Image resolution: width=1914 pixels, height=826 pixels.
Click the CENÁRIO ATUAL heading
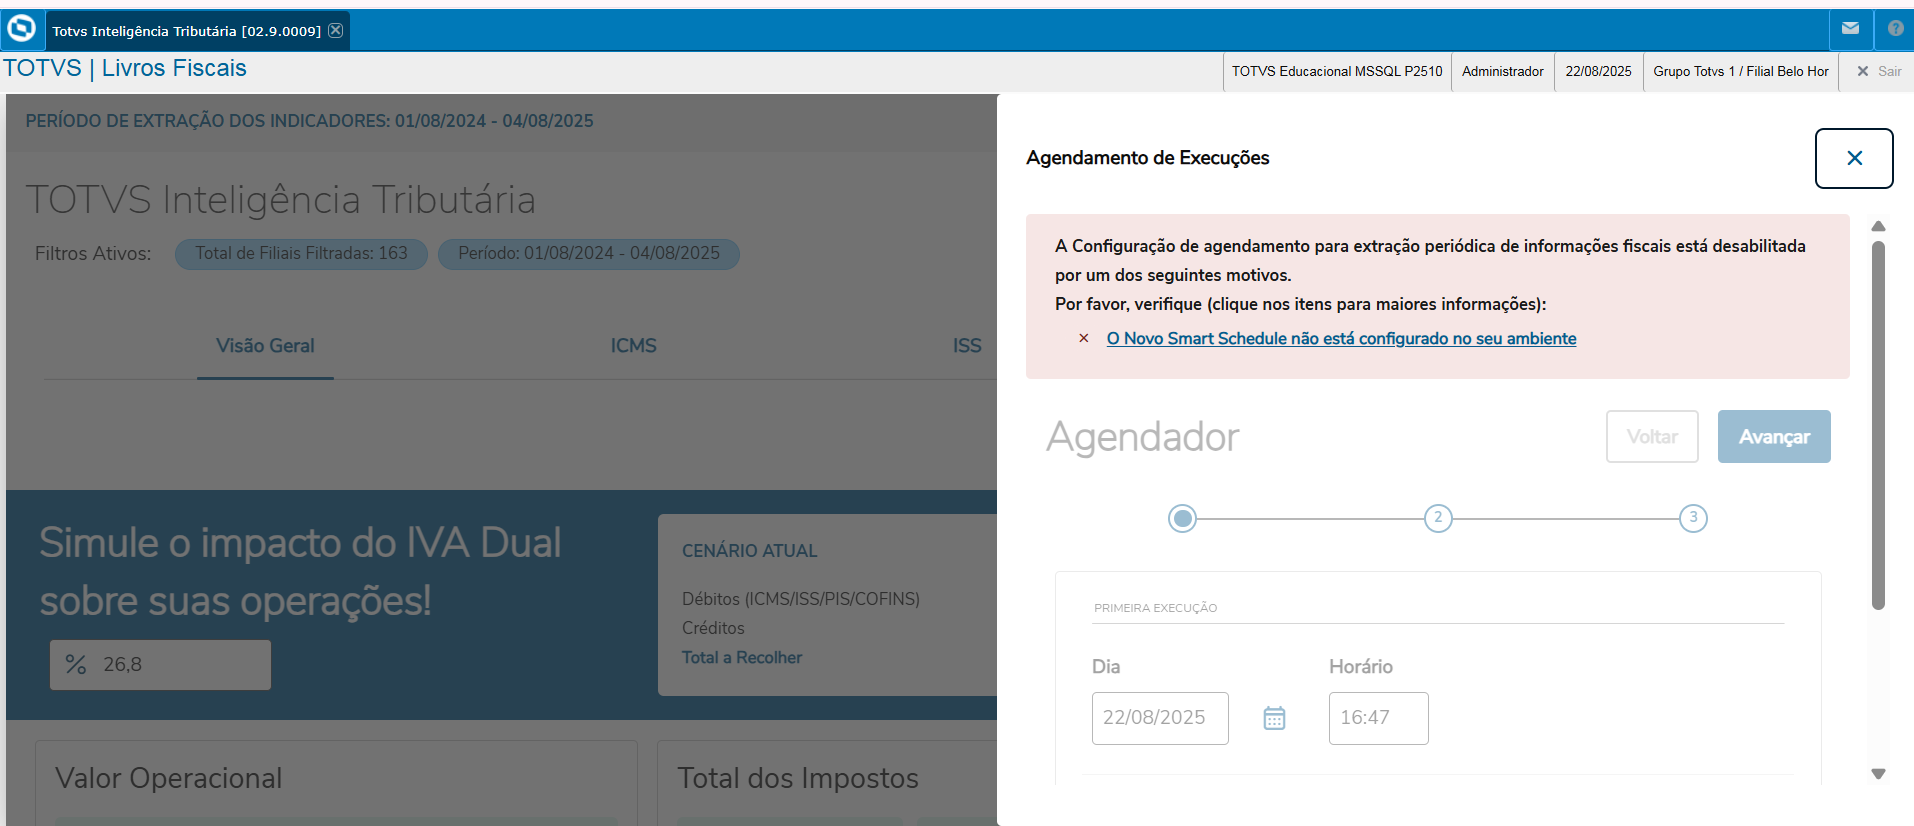(x=750, y=551)
